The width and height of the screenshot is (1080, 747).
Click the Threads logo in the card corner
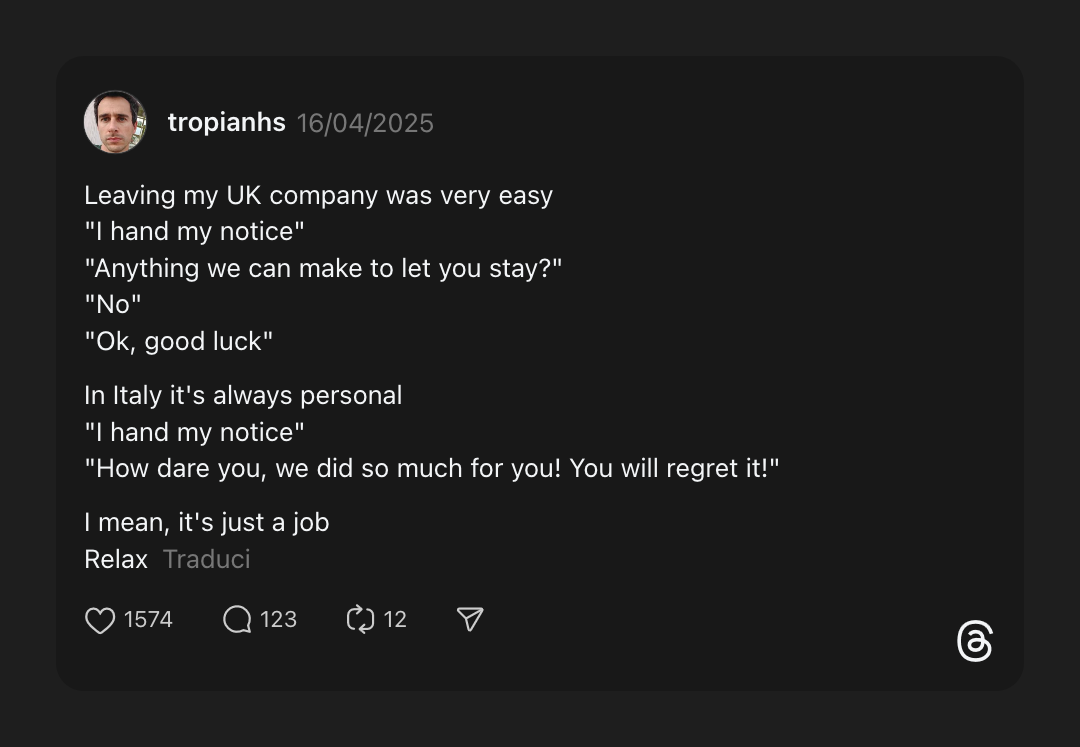[974, 641]
